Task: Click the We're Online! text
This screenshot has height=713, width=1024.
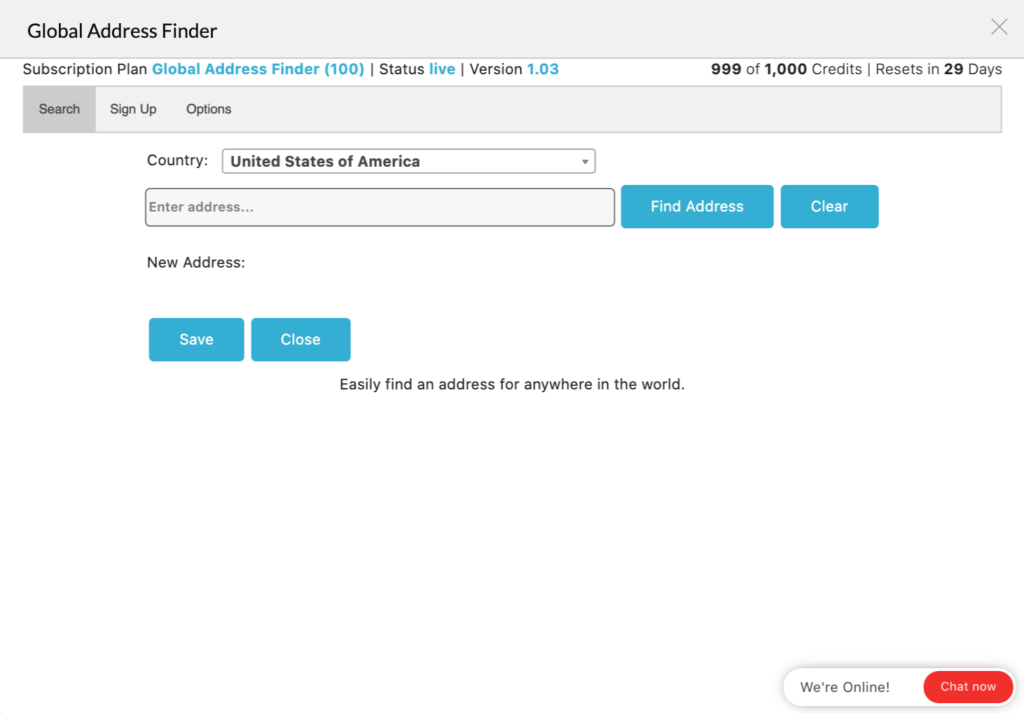Action: coord(844,688)
